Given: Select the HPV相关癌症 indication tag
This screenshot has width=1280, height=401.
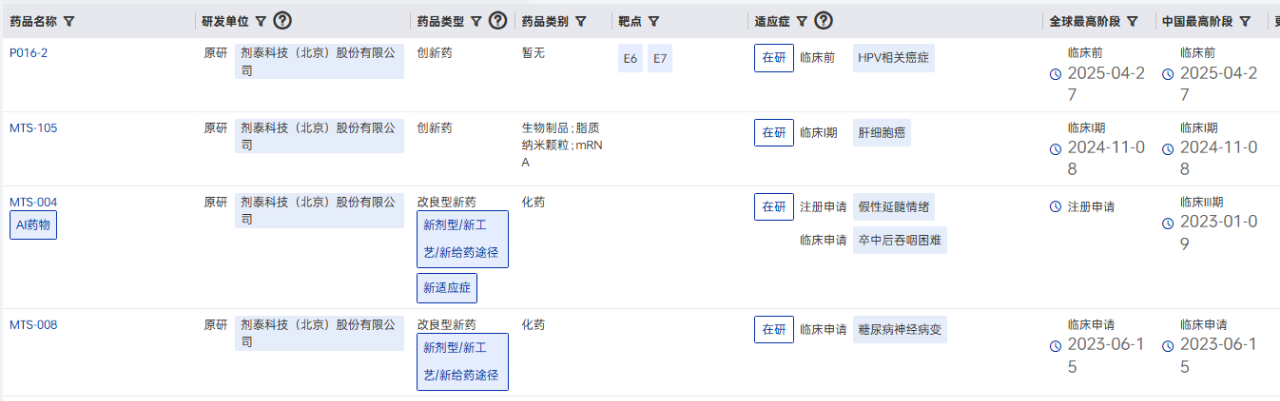Looking at the screenshot, I should [x=894, y=58].
